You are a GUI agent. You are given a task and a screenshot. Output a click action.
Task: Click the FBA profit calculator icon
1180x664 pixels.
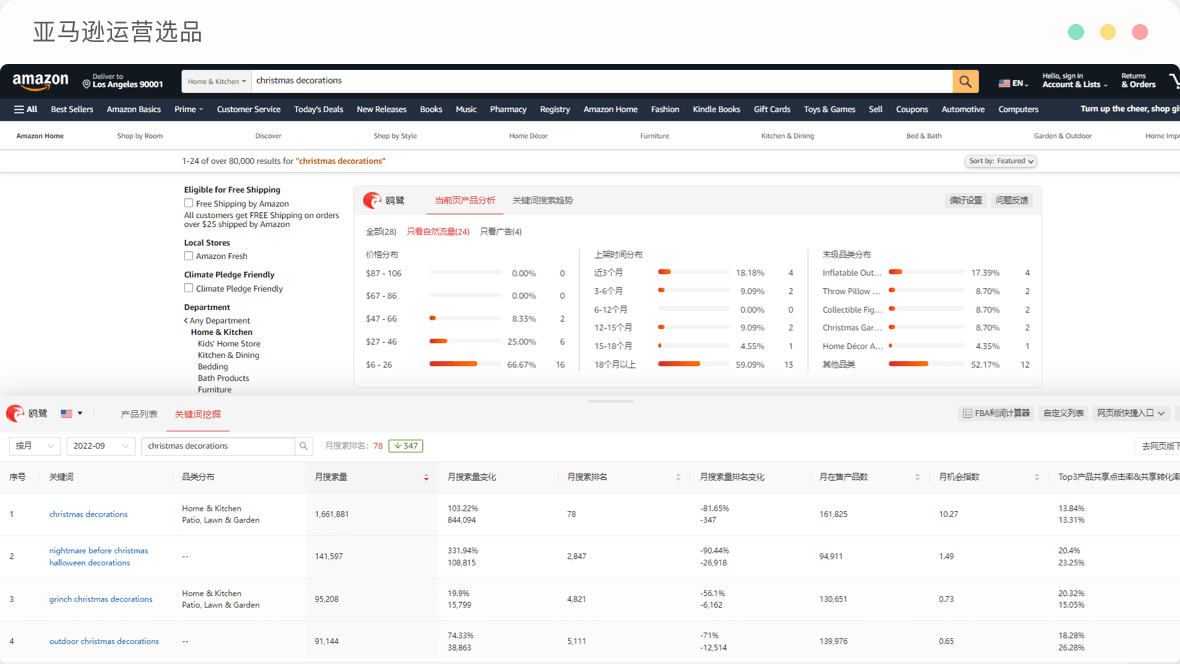click(967, 413)
